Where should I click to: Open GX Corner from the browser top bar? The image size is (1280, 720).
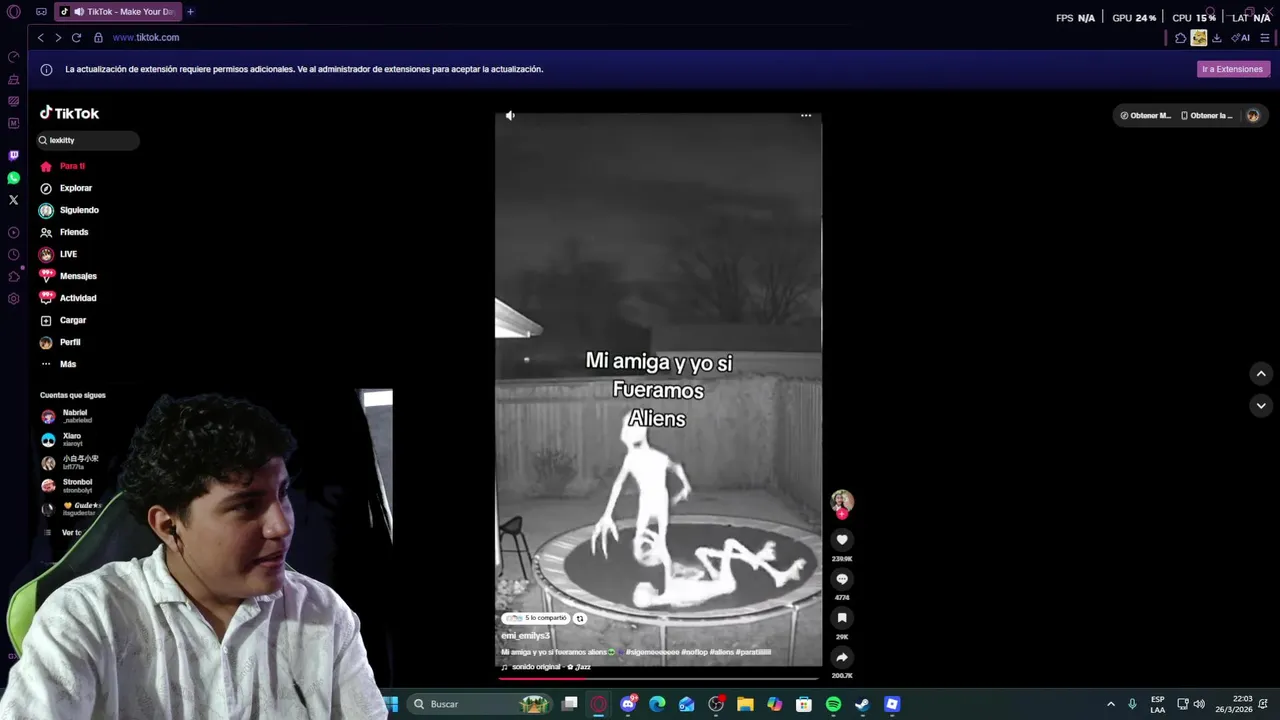tap(41, 12)
